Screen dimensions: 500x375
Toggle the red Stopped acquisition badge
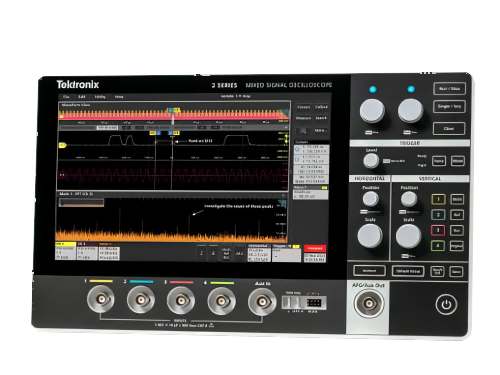tap(315, 248)
